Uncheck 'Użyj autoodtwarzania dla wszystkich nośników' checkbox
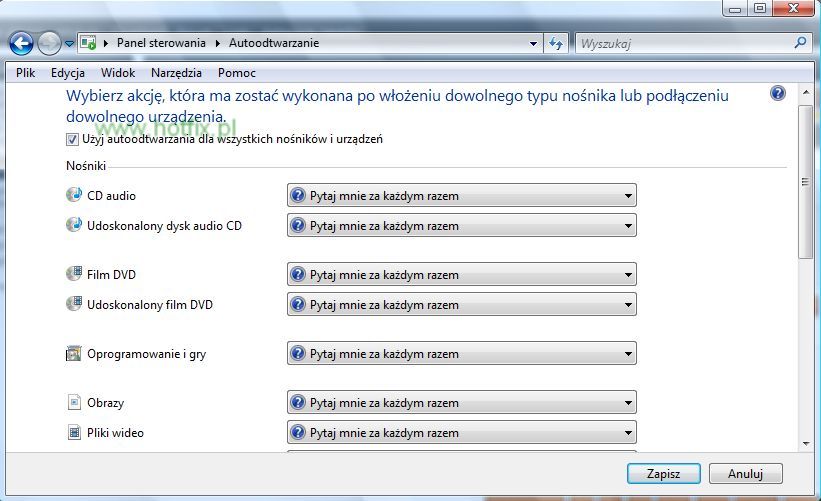 click(72, 139)
